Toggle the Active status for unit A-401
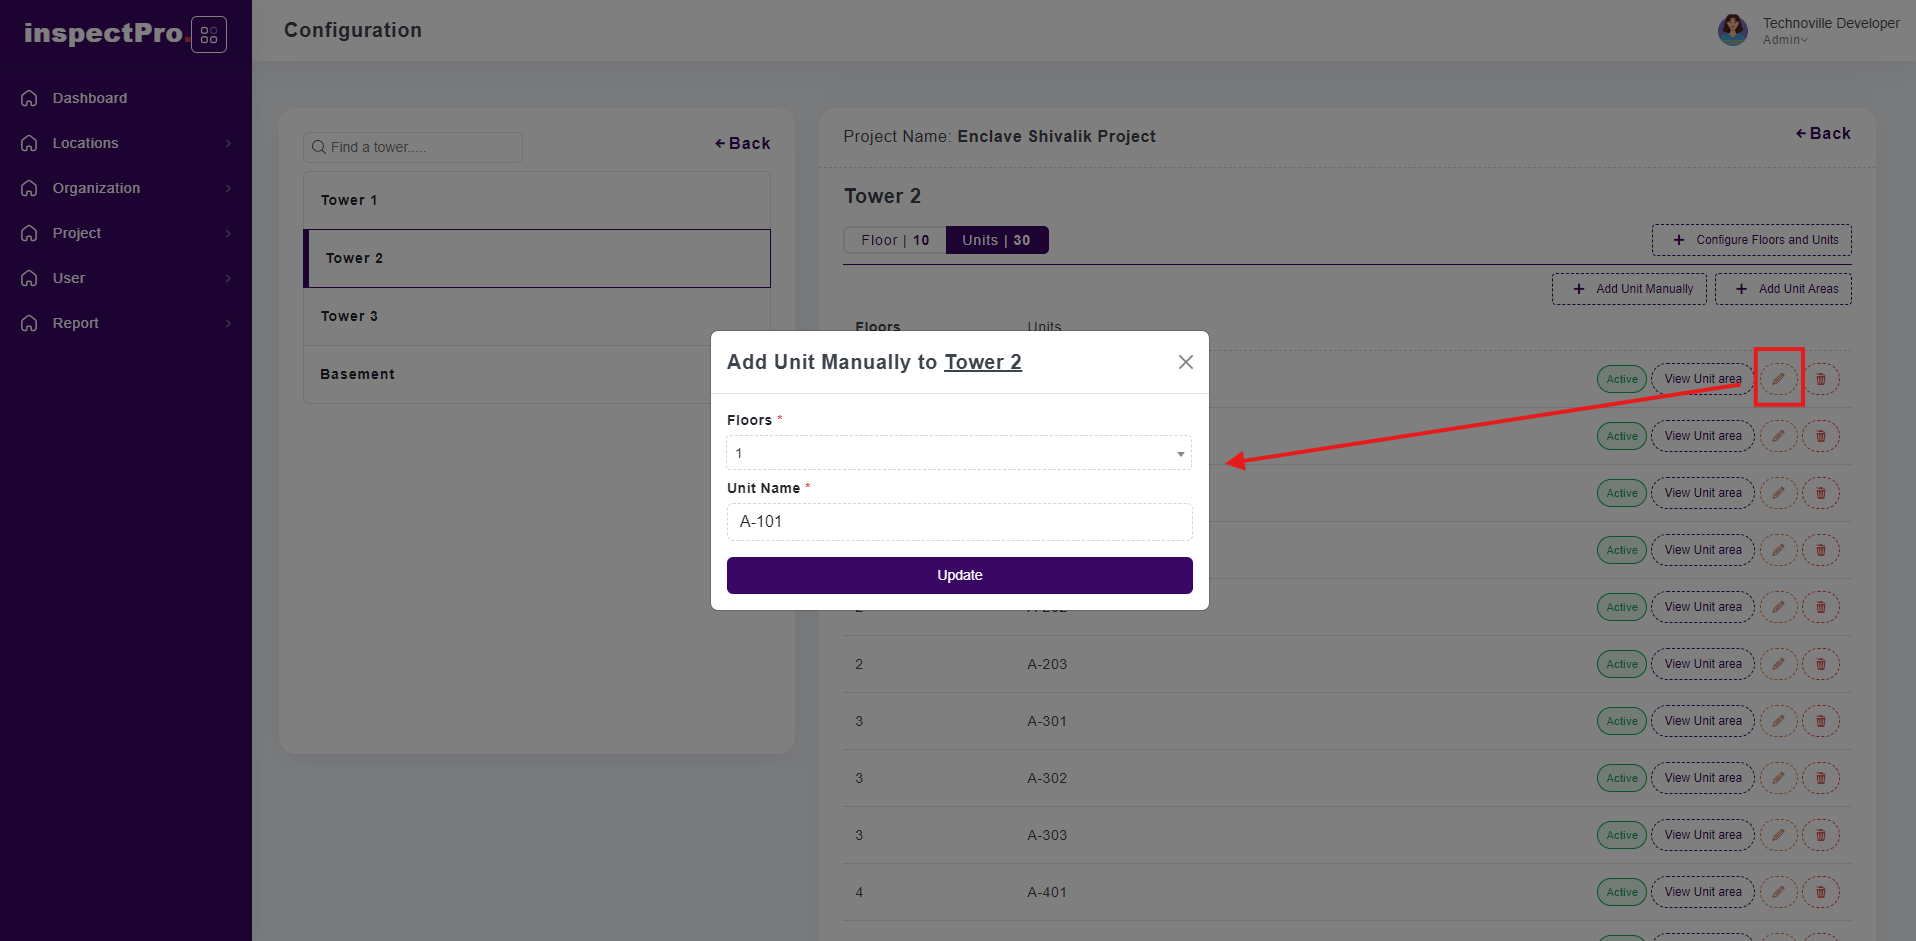Image resolution: width=1916 pixels, height=941 pixels. point(1621,892)
